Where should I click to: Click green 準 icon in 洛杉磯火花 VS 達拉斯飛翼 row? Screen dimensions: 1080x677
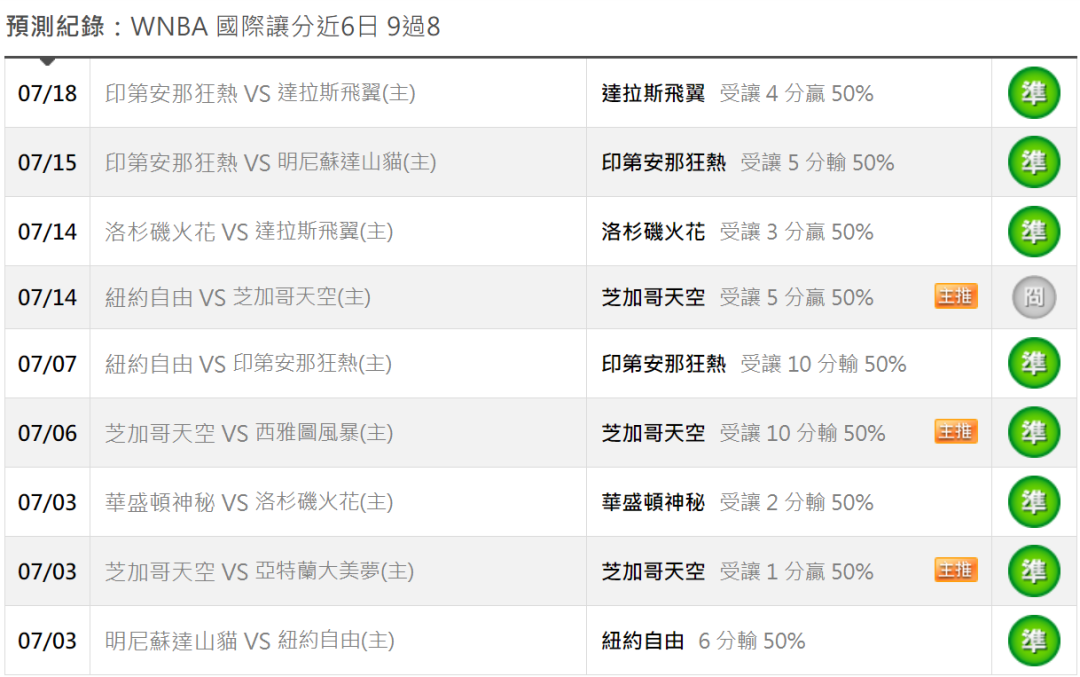click(1034, 231)
